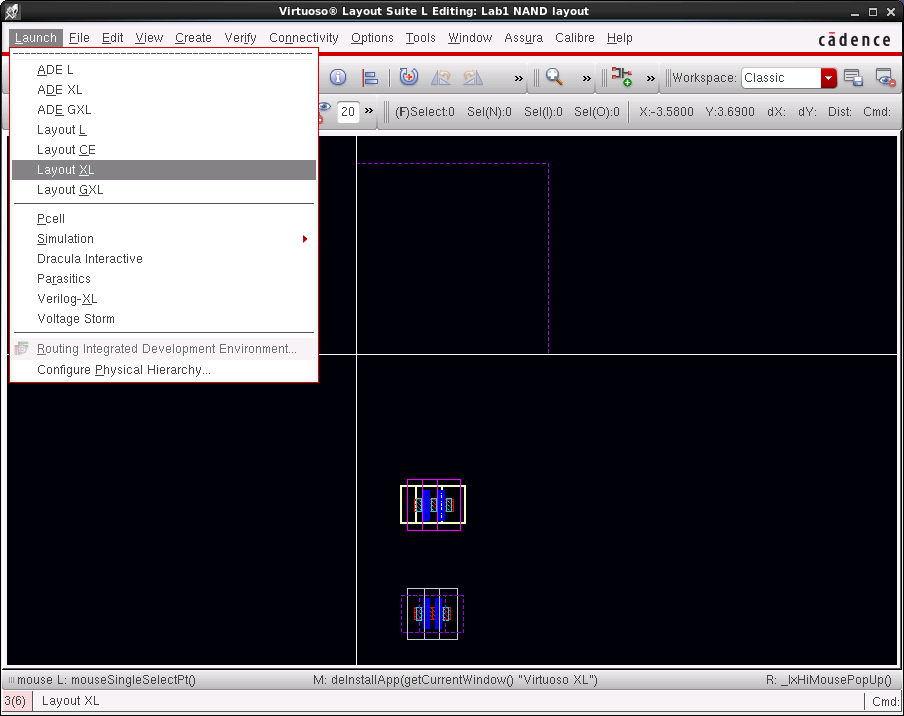Click the cadence logo
Image resolution: width=904 pixels, height=716 pixels.
[x=854, y=40]
